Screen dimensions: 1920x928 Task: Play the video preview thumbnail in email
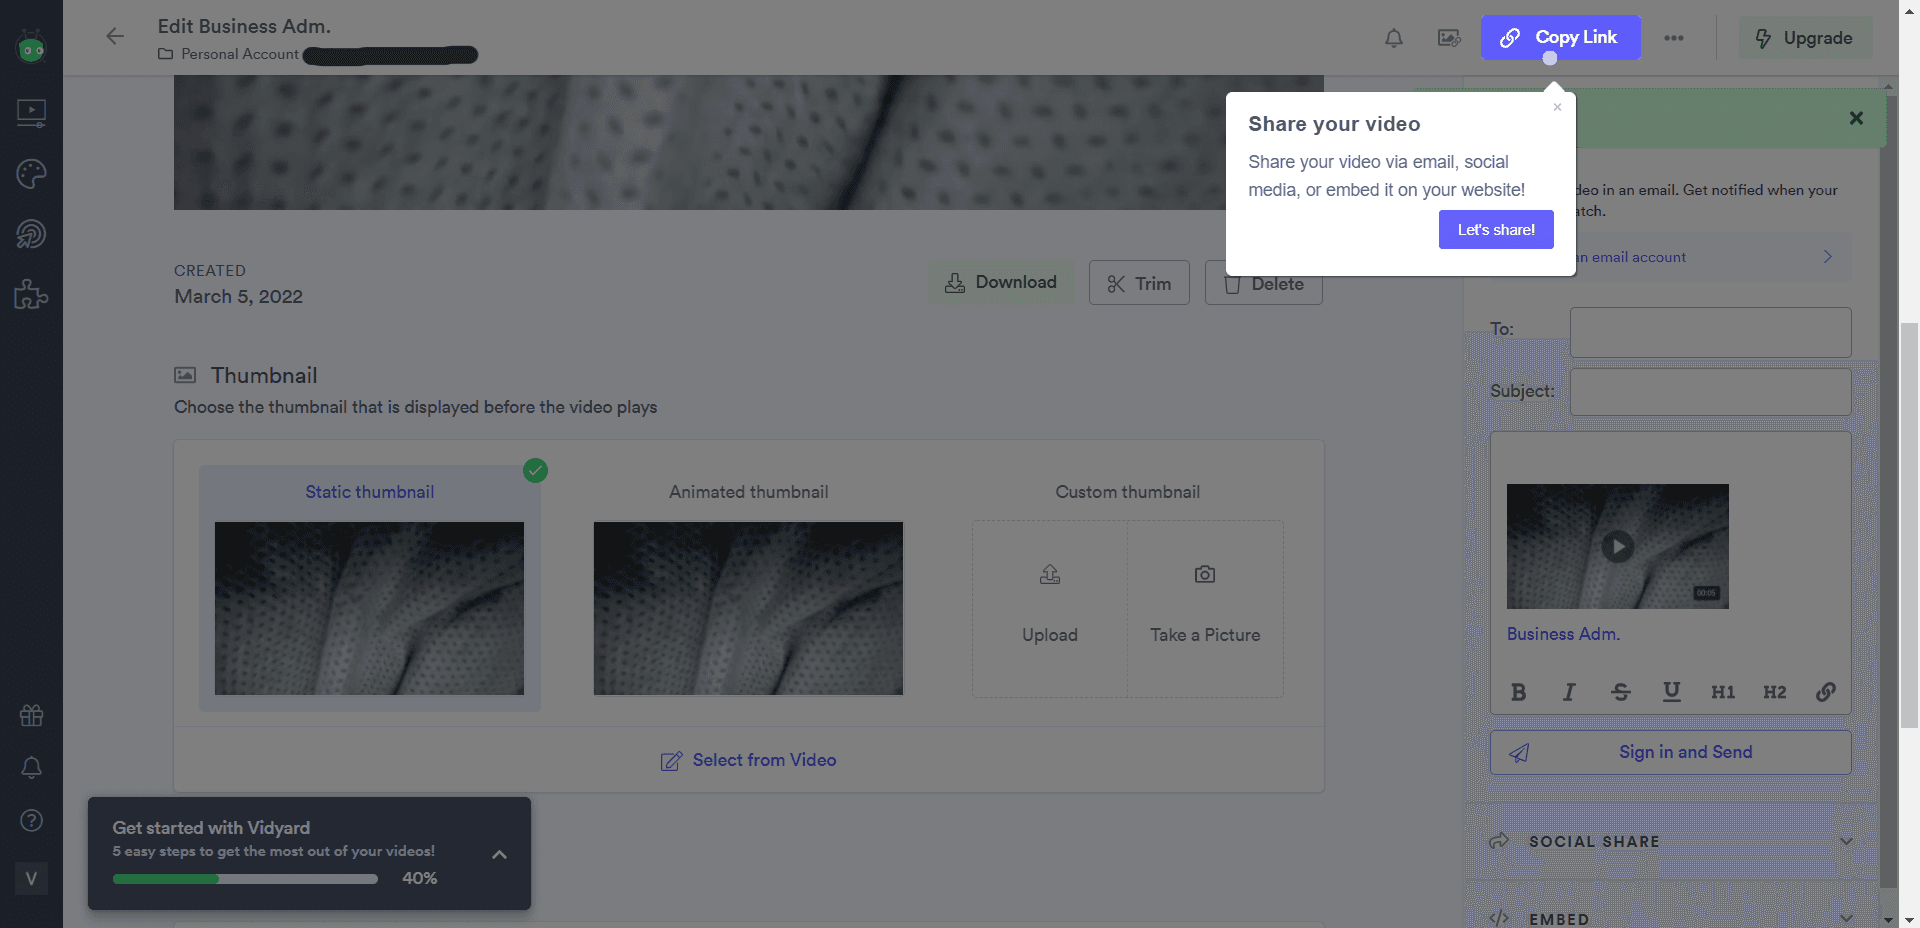pyautogui.click(x=1618, y=546)
